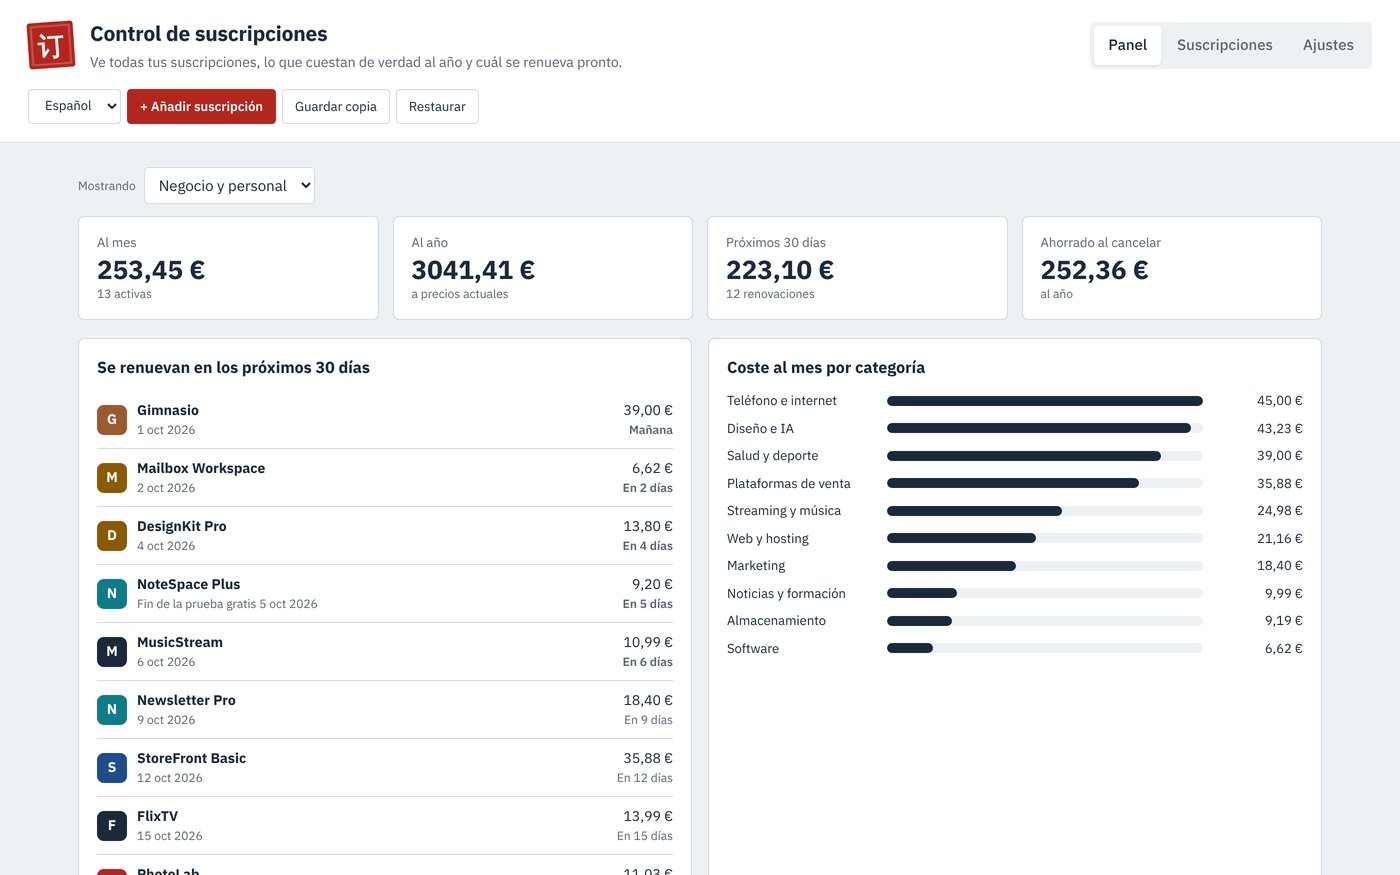Screen dimensions: 1400x875
Task: Click the Añadir suscripción button
Action: point(201,106)
